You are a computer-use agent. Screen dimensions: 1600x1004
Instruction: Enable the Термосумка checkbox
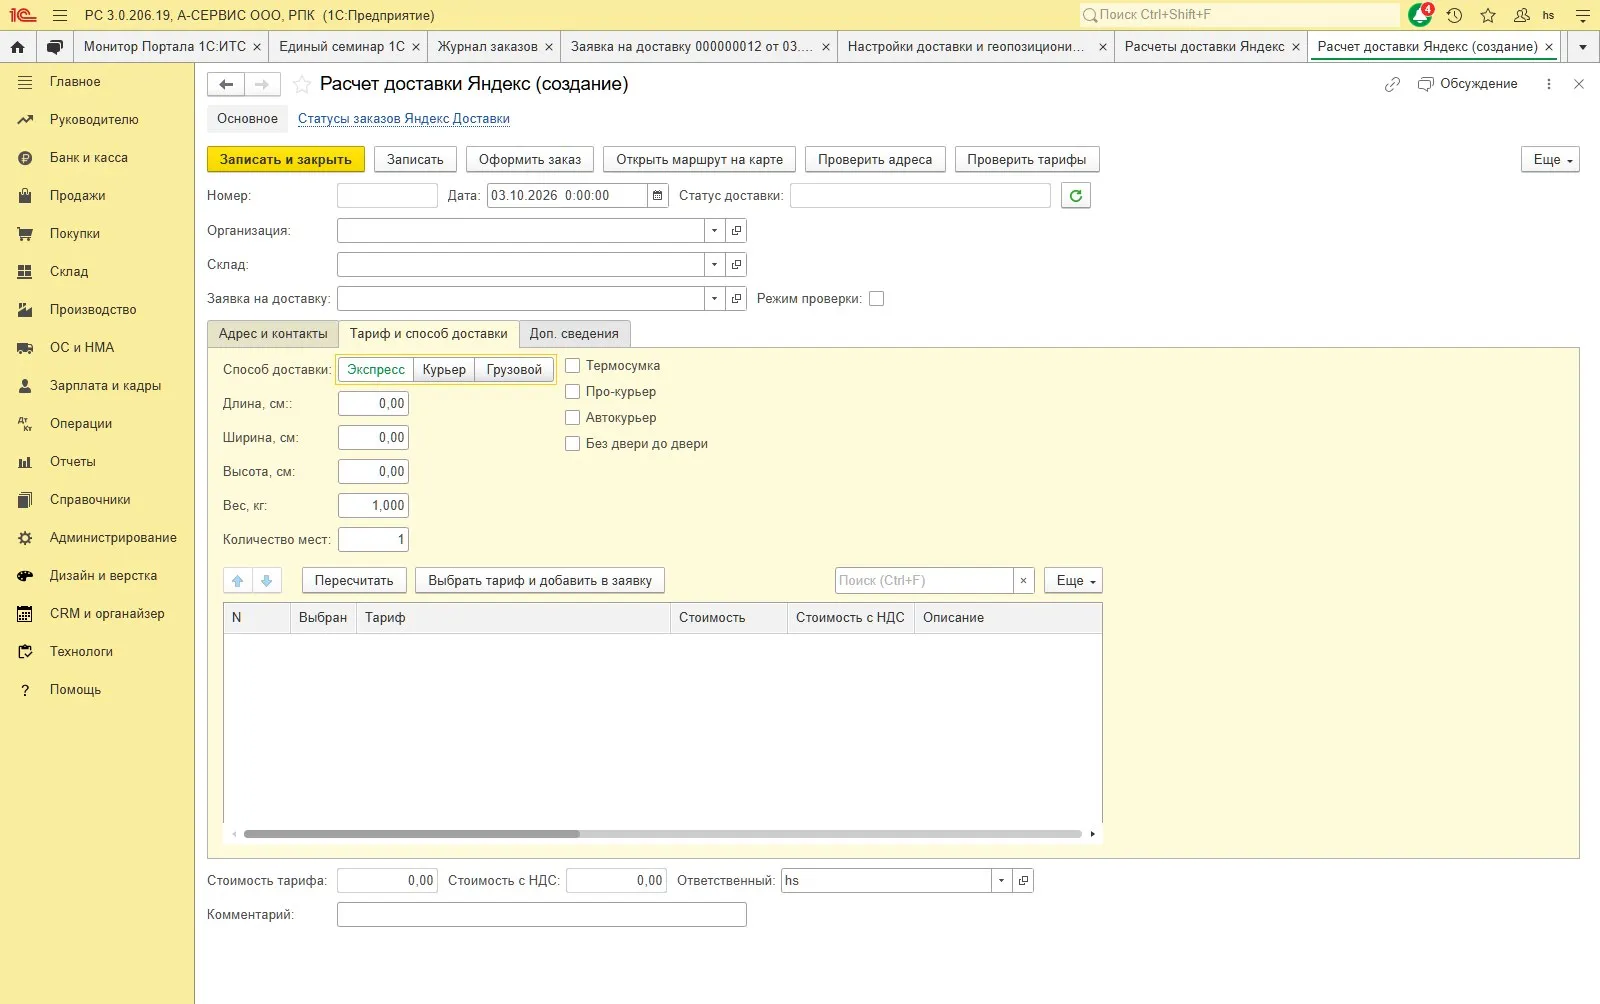573,366
